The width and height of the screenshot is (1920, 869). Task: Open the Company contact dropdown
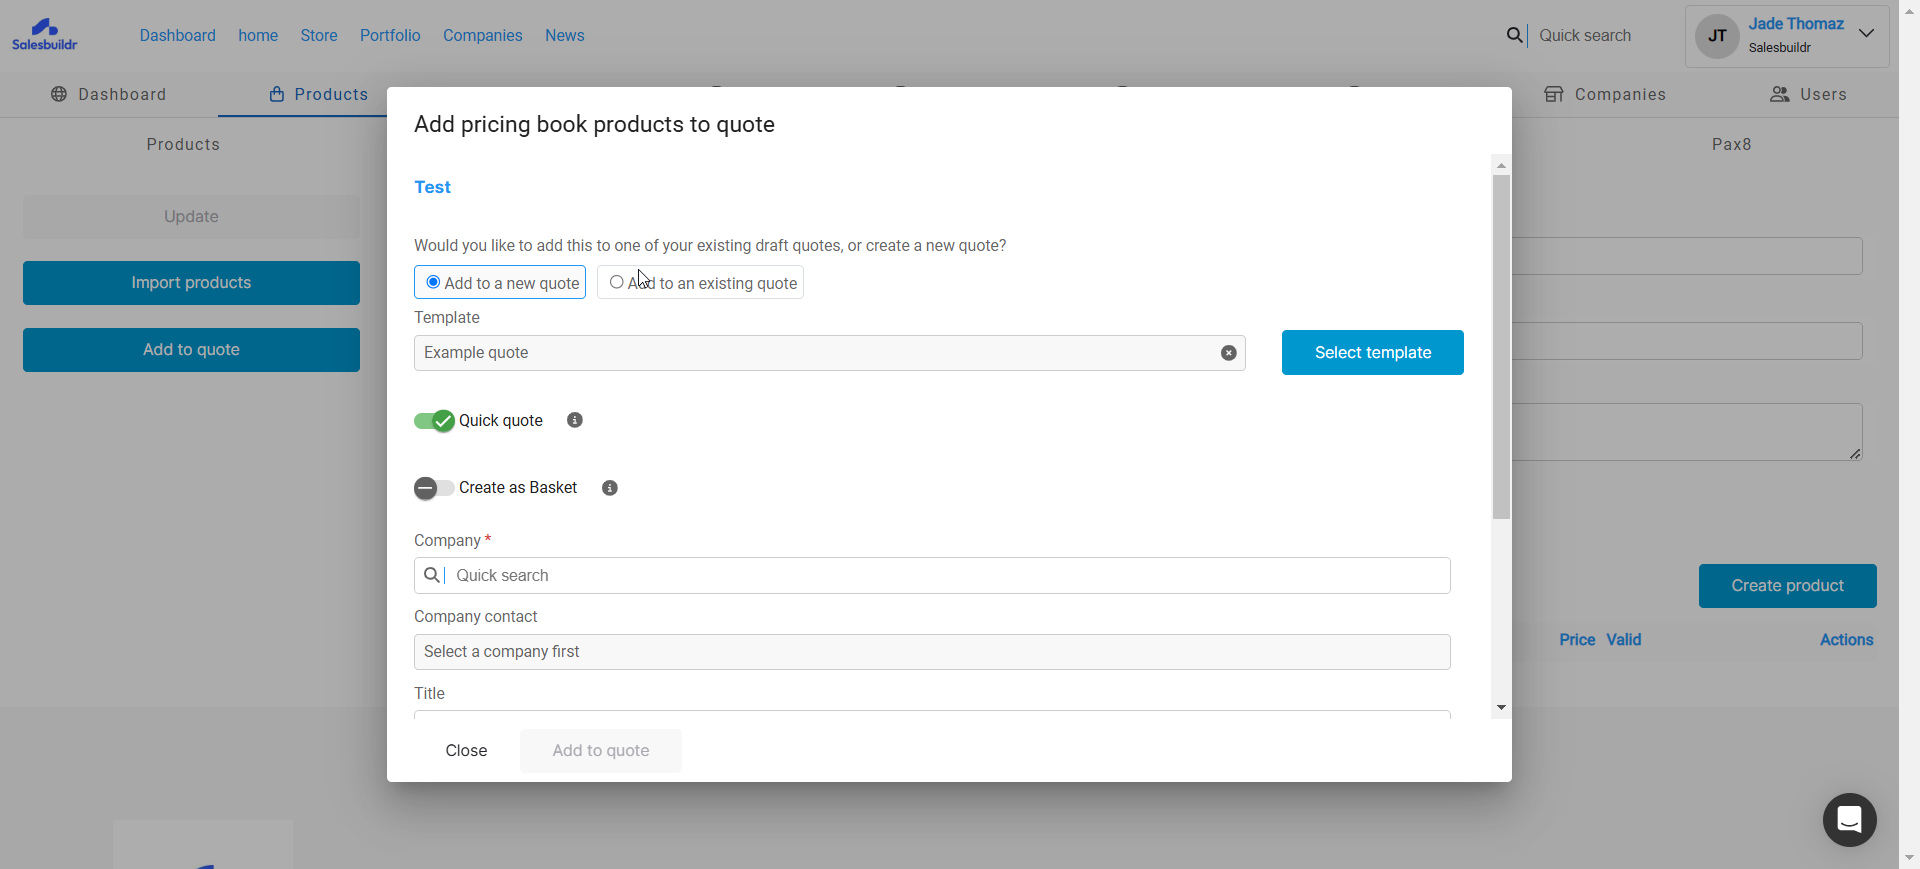click(x=932, y=652)
